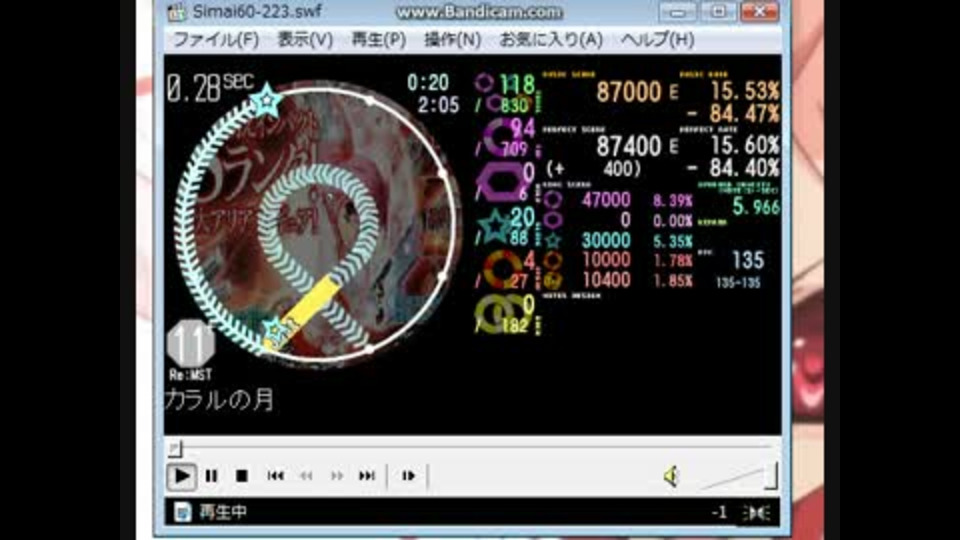
Task: Skip to next track
Action: click(367, 476)
